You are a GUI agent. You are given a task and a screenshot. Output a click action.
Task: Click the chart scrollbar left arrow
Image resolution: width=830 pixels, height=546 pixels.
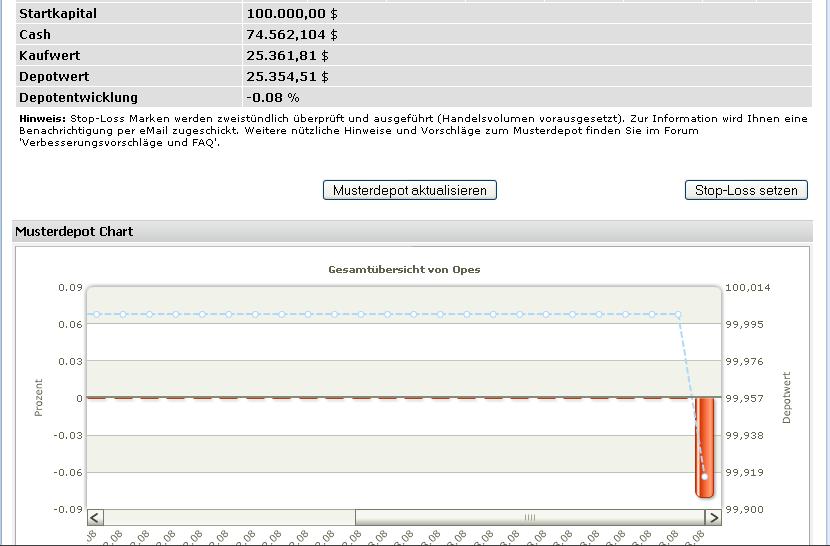(x=95, y=517)
